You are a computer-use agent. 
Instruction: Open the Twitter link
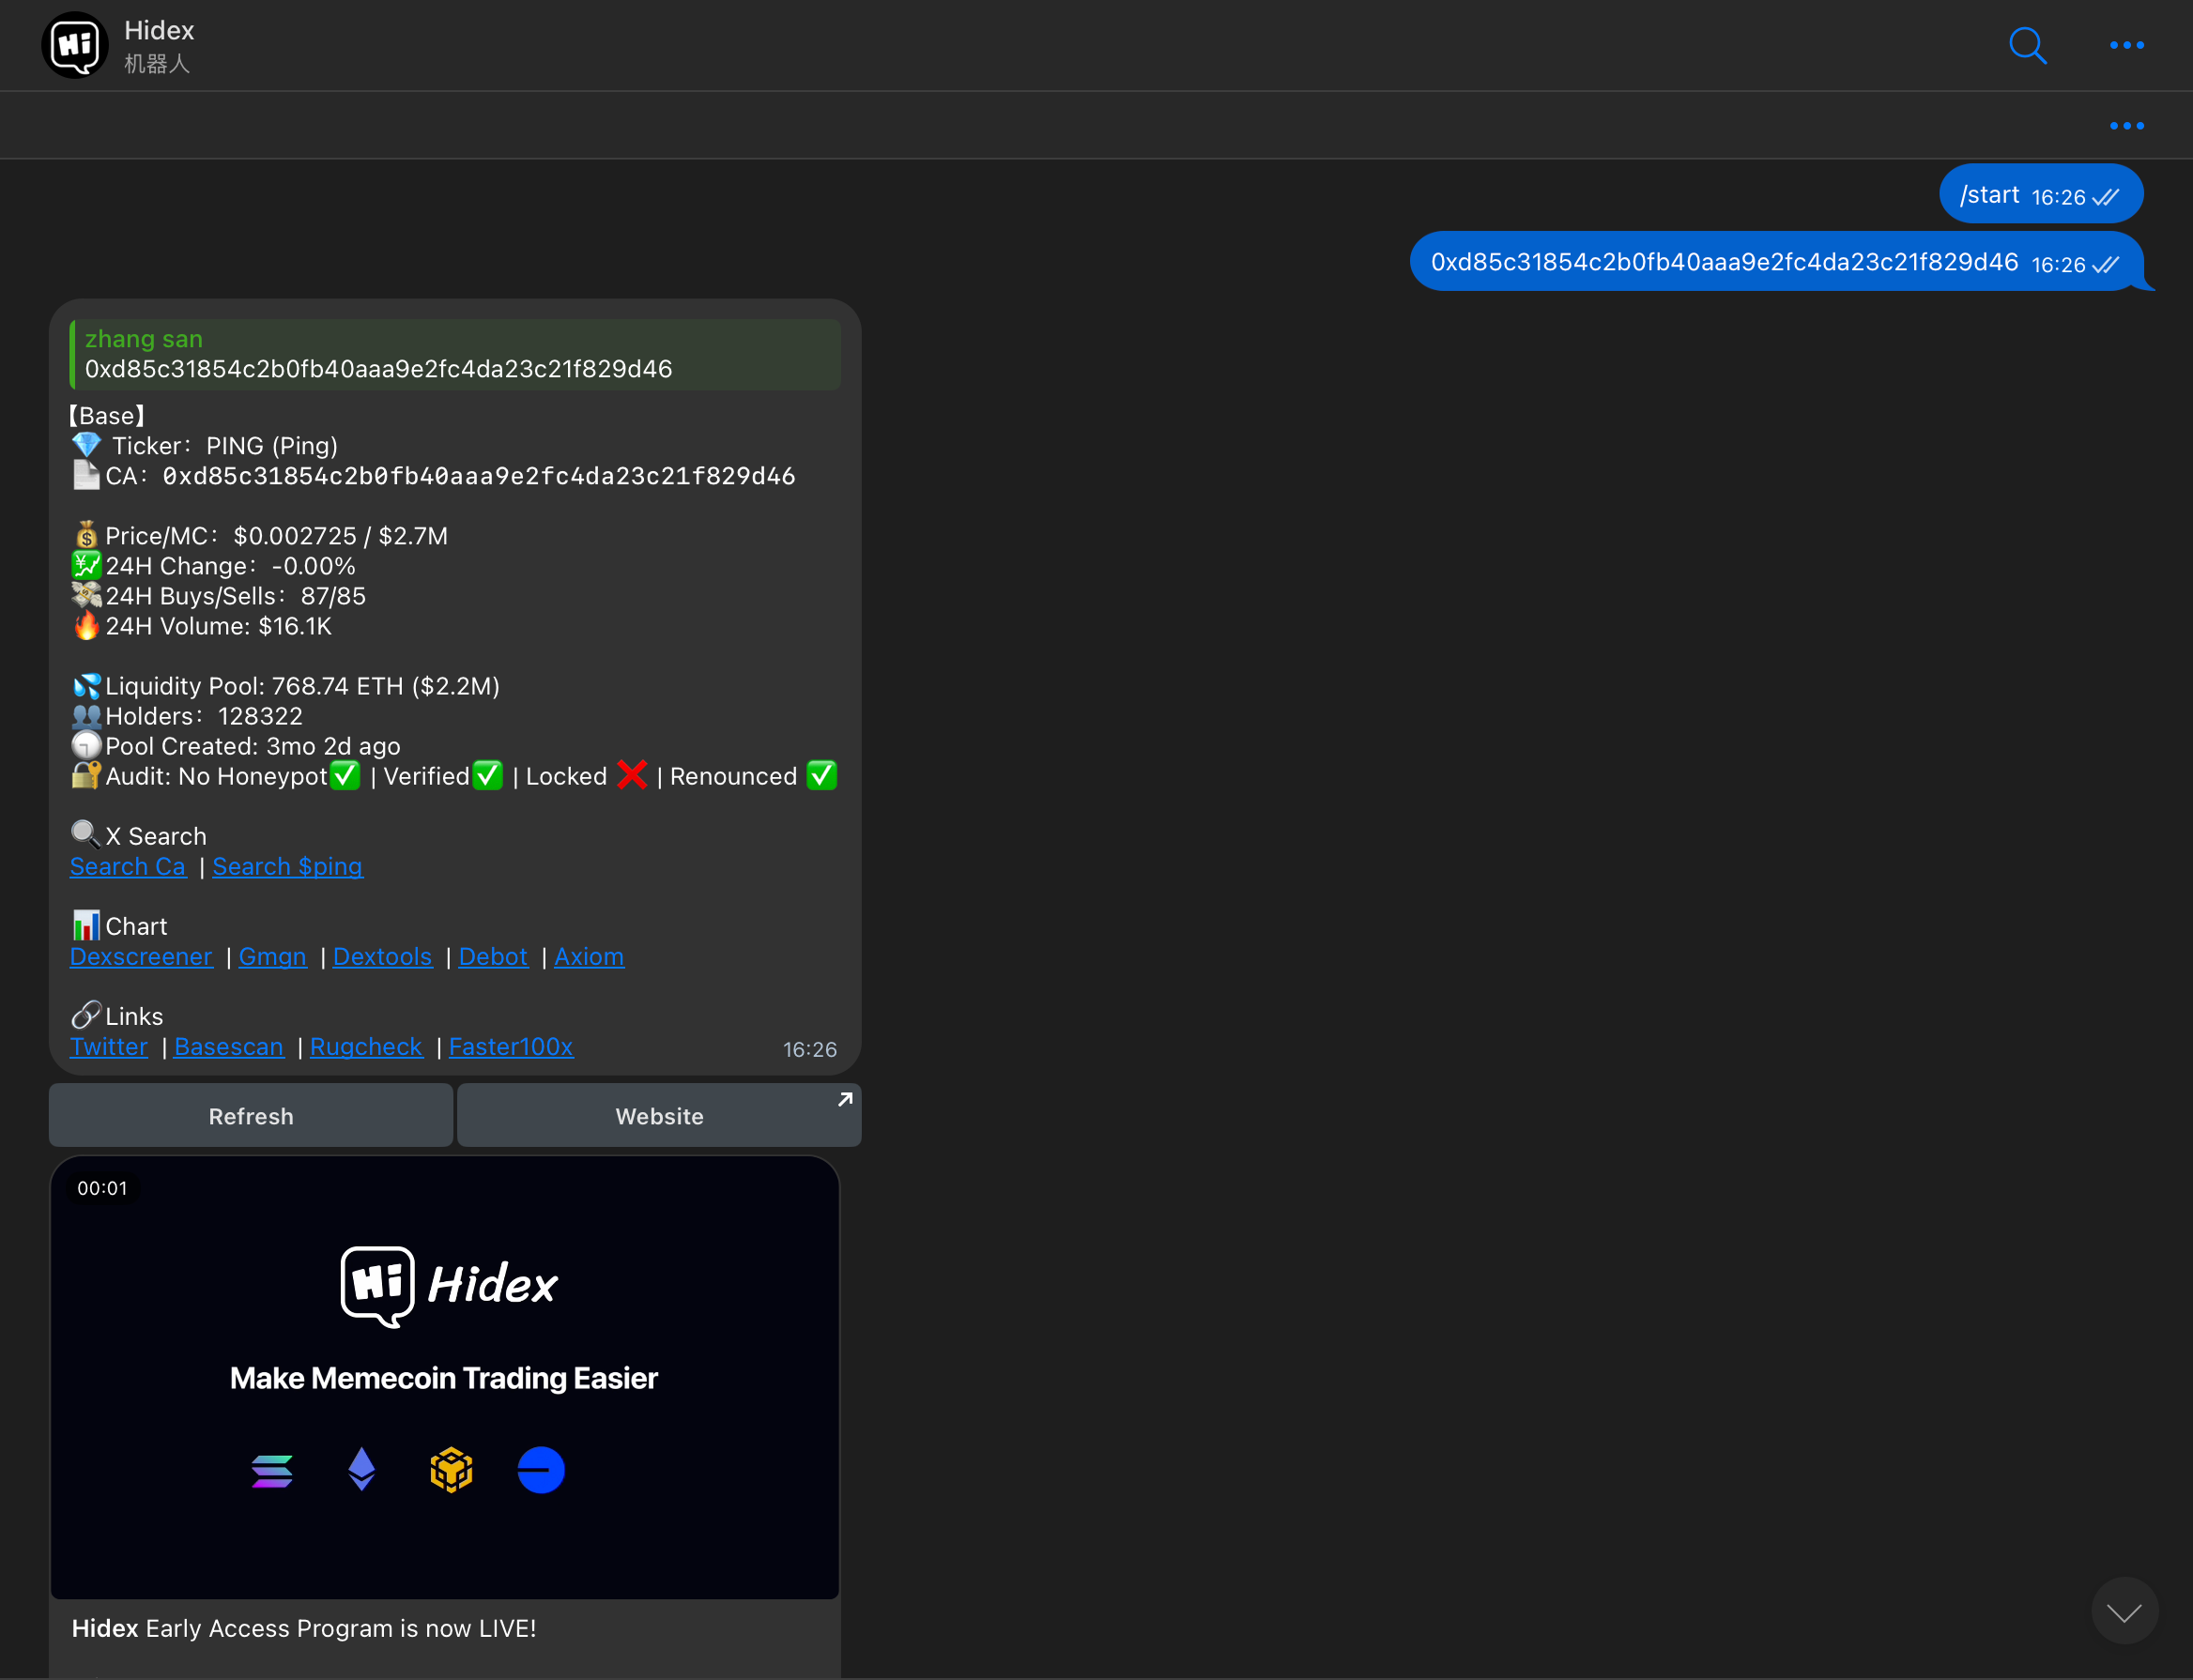tap(108, 1047)
